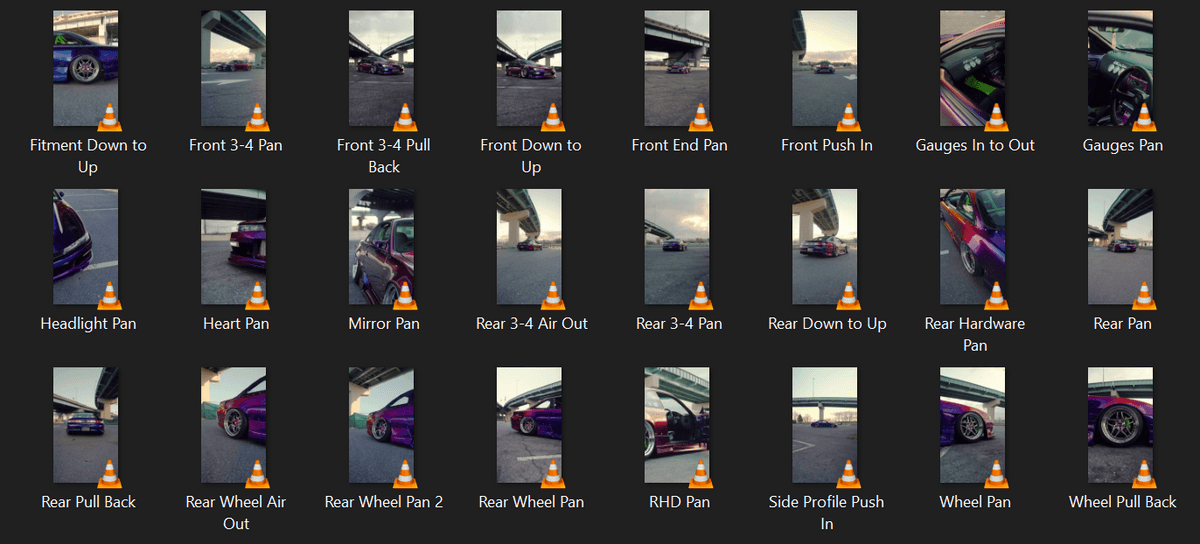Click the VLC cone on Rear 3-4 Air Out
This screenshot has width=1200, height=544.
click(553, 295)
